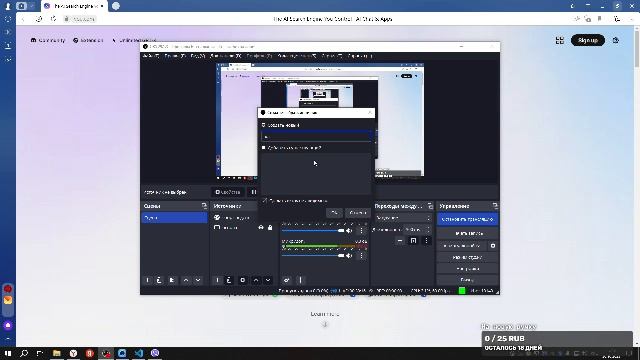Open source filters button beside Properties

tap(253, 192)
